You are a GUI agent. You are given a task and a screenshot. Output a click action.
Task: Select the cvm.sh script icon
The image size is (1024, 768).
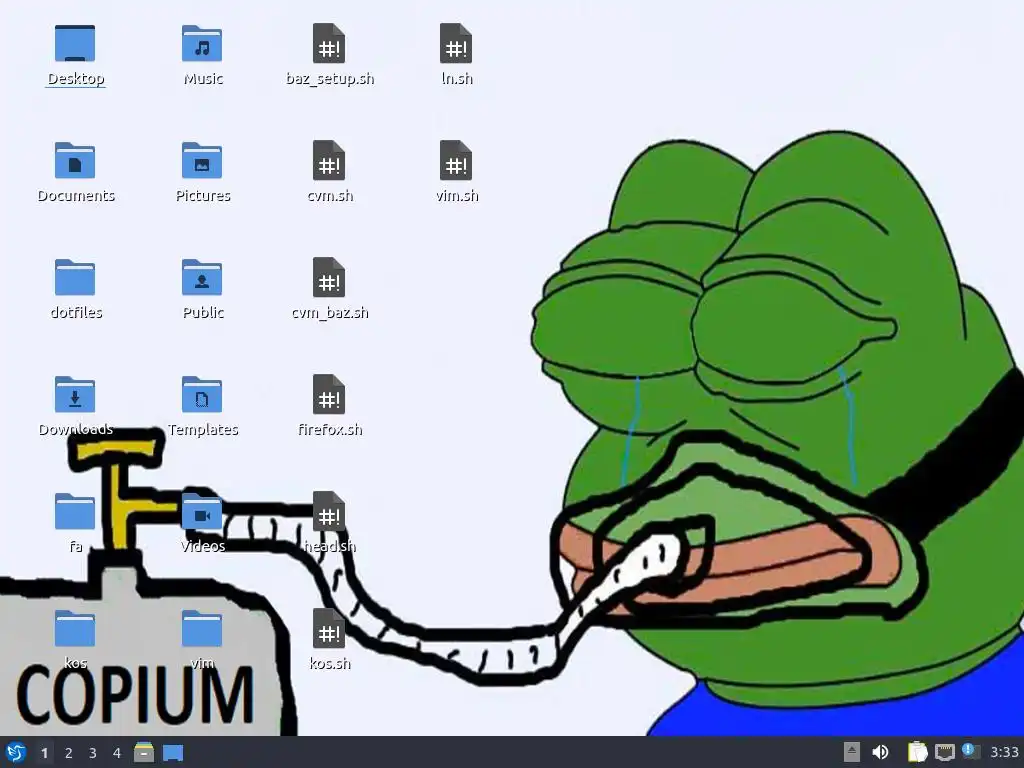pos(328,161)
